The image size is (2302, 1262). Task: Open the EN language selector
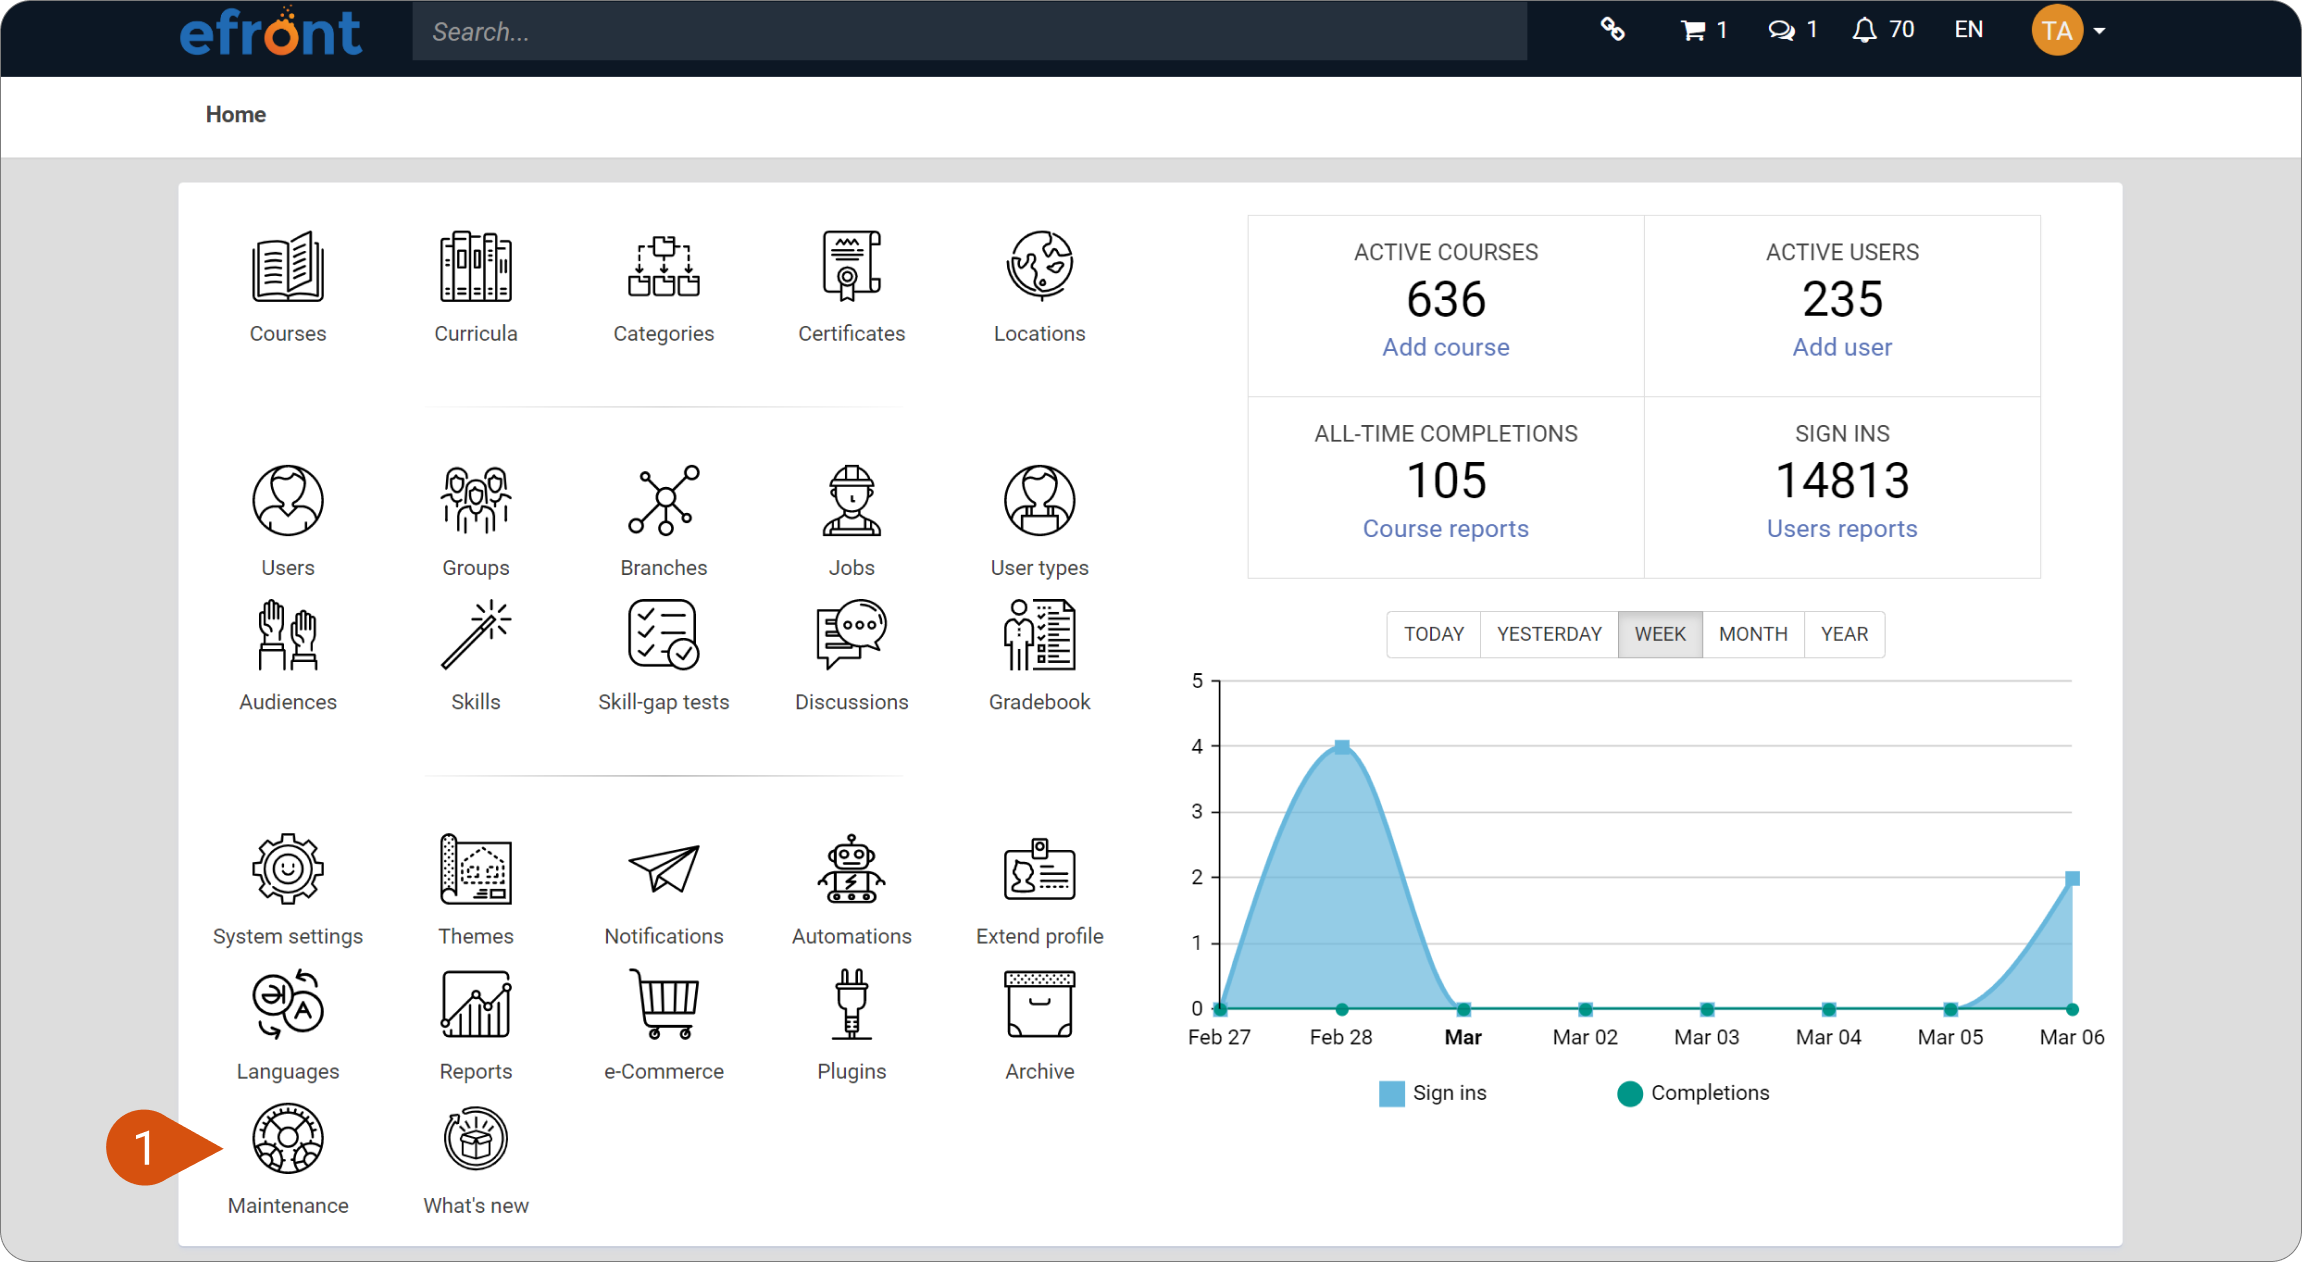(x=1969, y=30)
